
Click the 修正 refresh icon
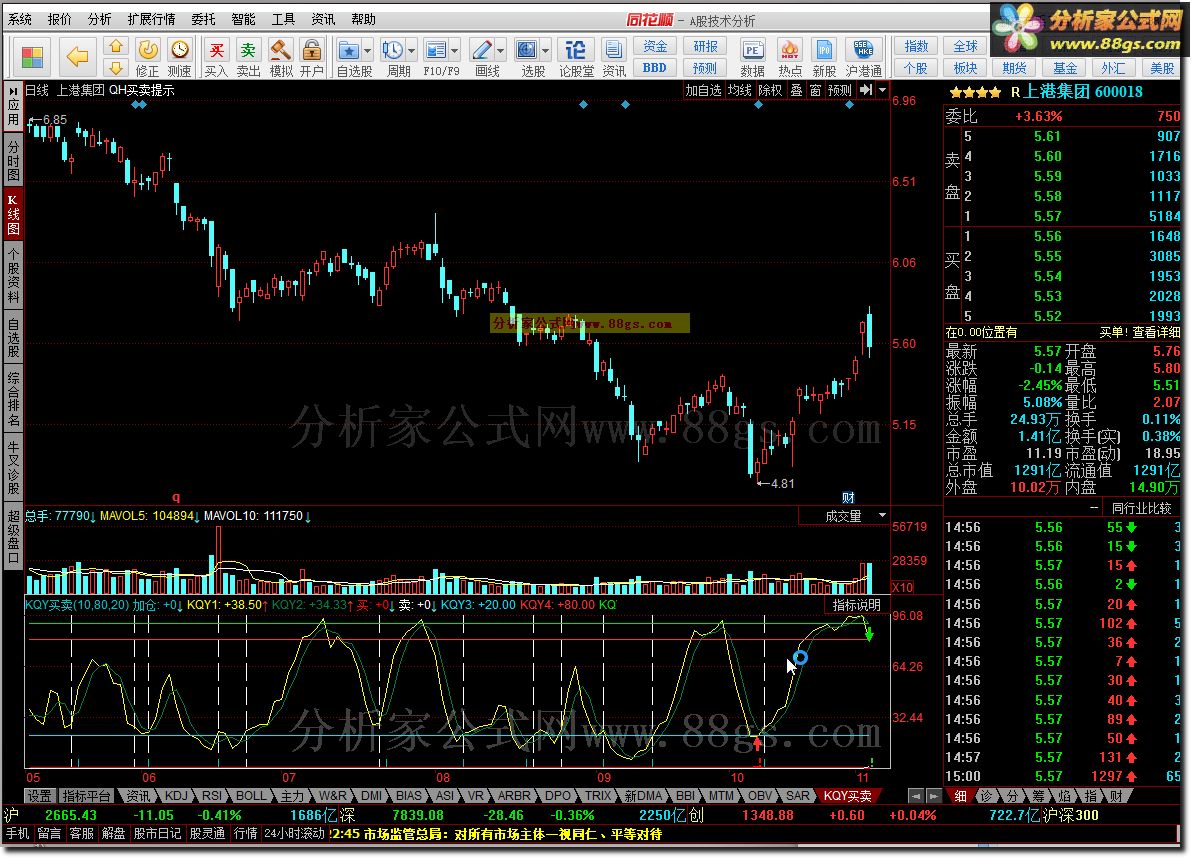[x=147, y=50]
